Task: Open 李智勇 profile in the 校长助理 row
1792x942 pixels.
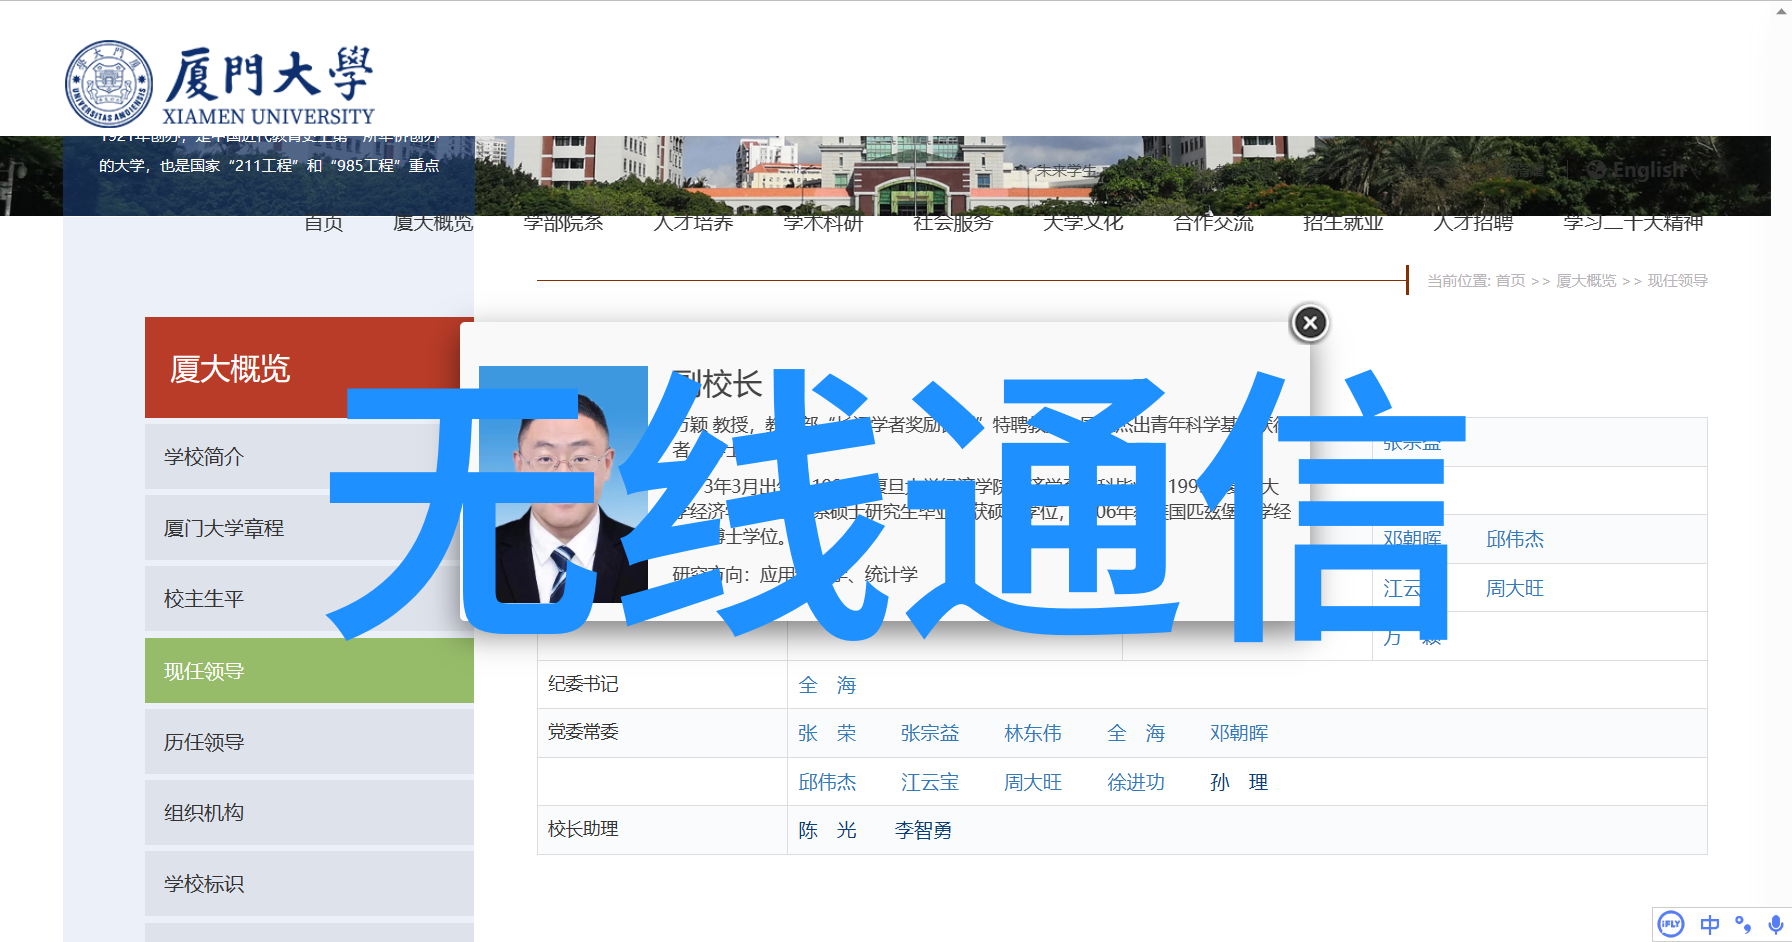Action: coord(923,830)
